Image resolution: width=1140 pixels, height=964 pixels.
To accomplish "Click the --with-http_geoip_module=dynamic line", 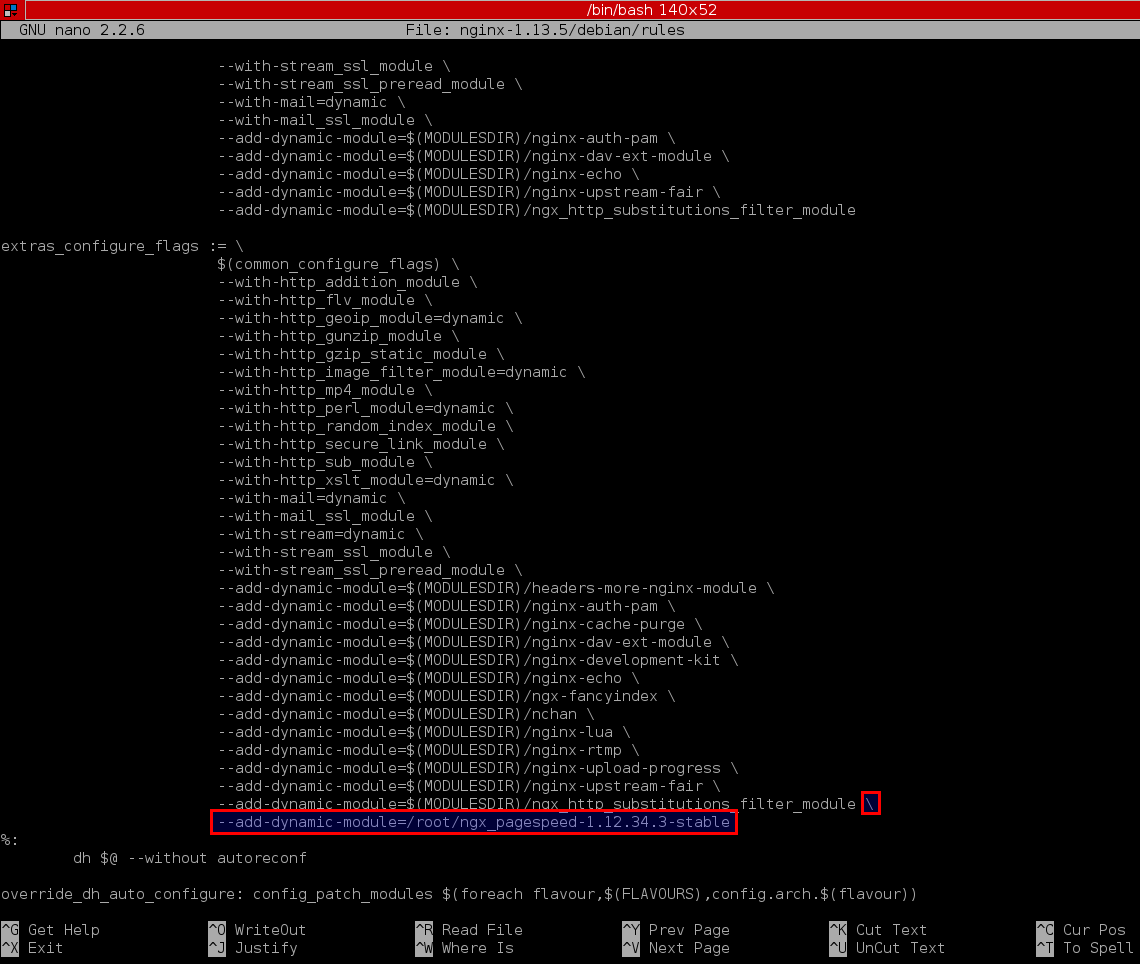I will pyautogui.click(x=370, y=318).
